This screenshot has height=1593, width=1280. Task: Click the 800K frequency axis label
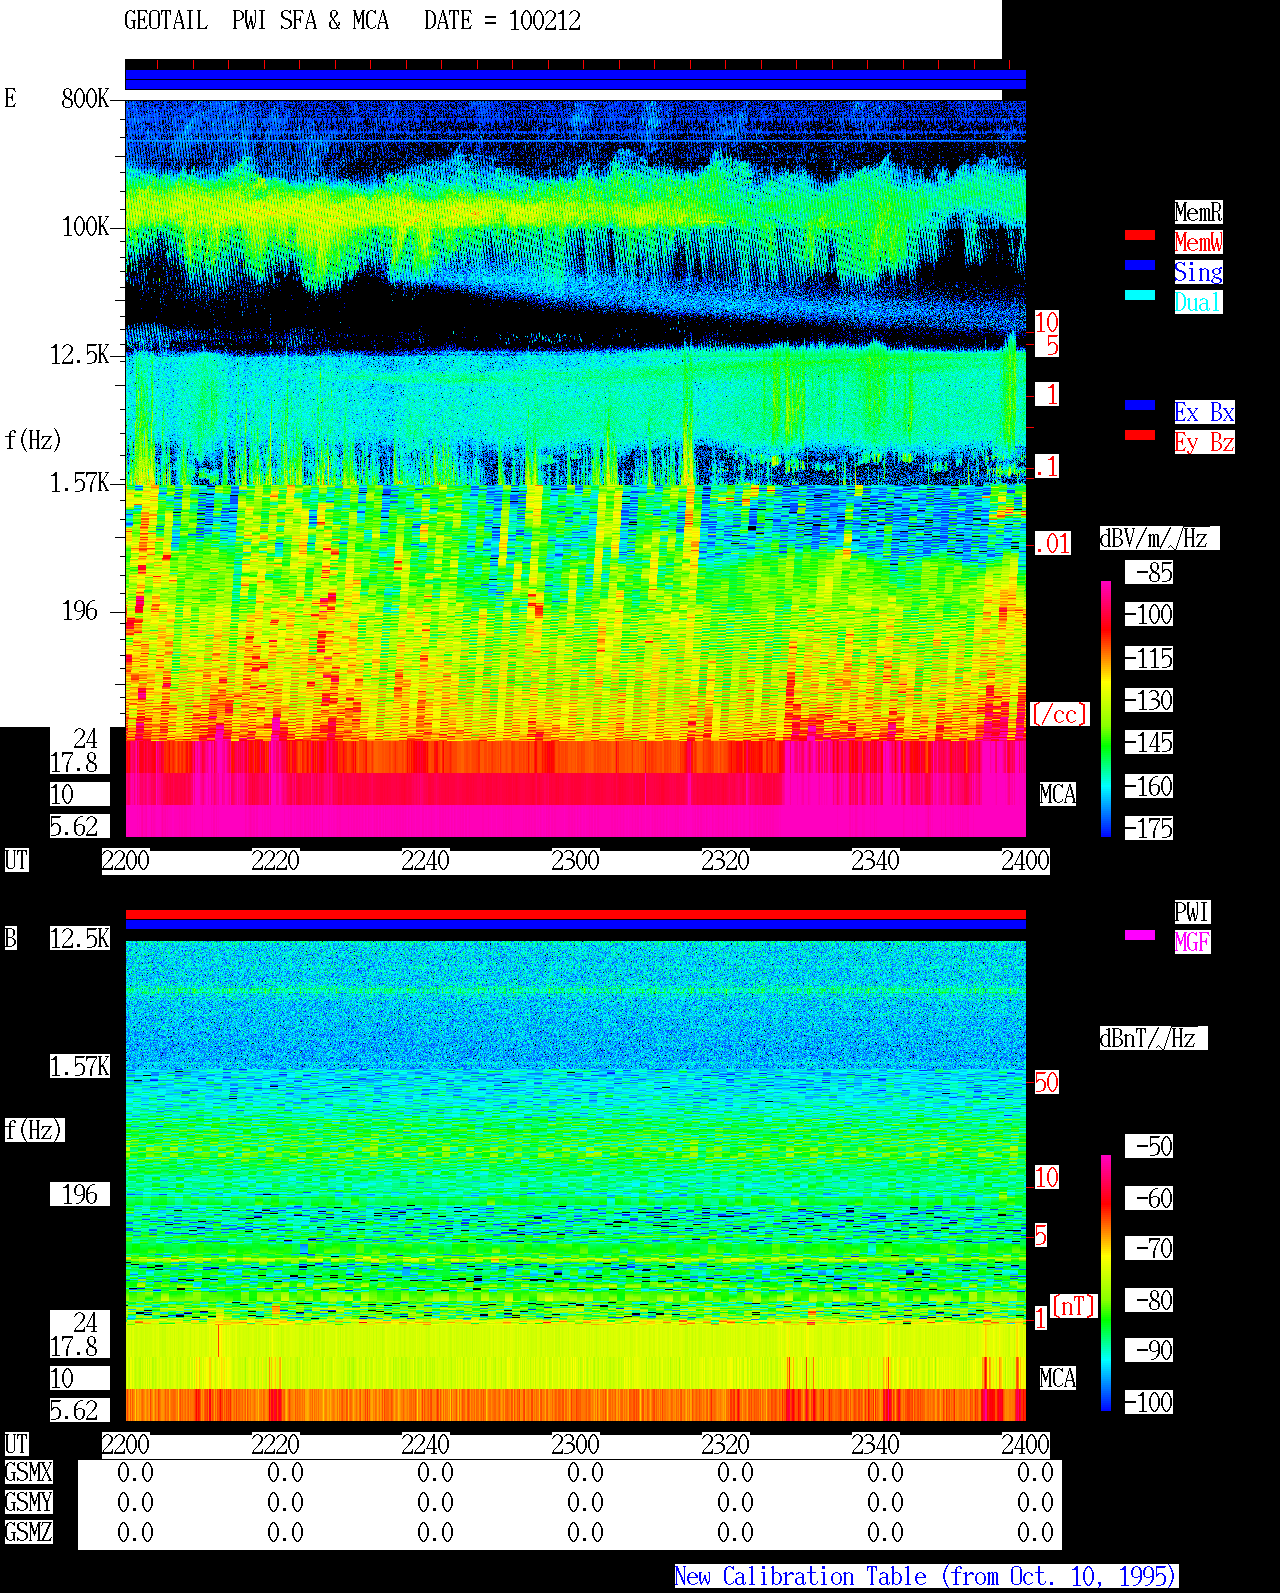pyautogui.click(x=85, y=98)
